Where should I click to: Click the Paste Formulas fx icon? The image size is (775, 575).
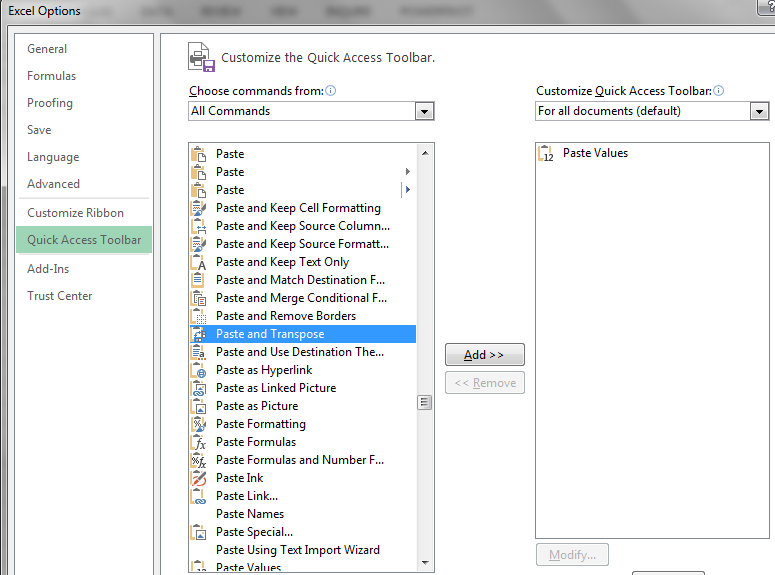199,442
